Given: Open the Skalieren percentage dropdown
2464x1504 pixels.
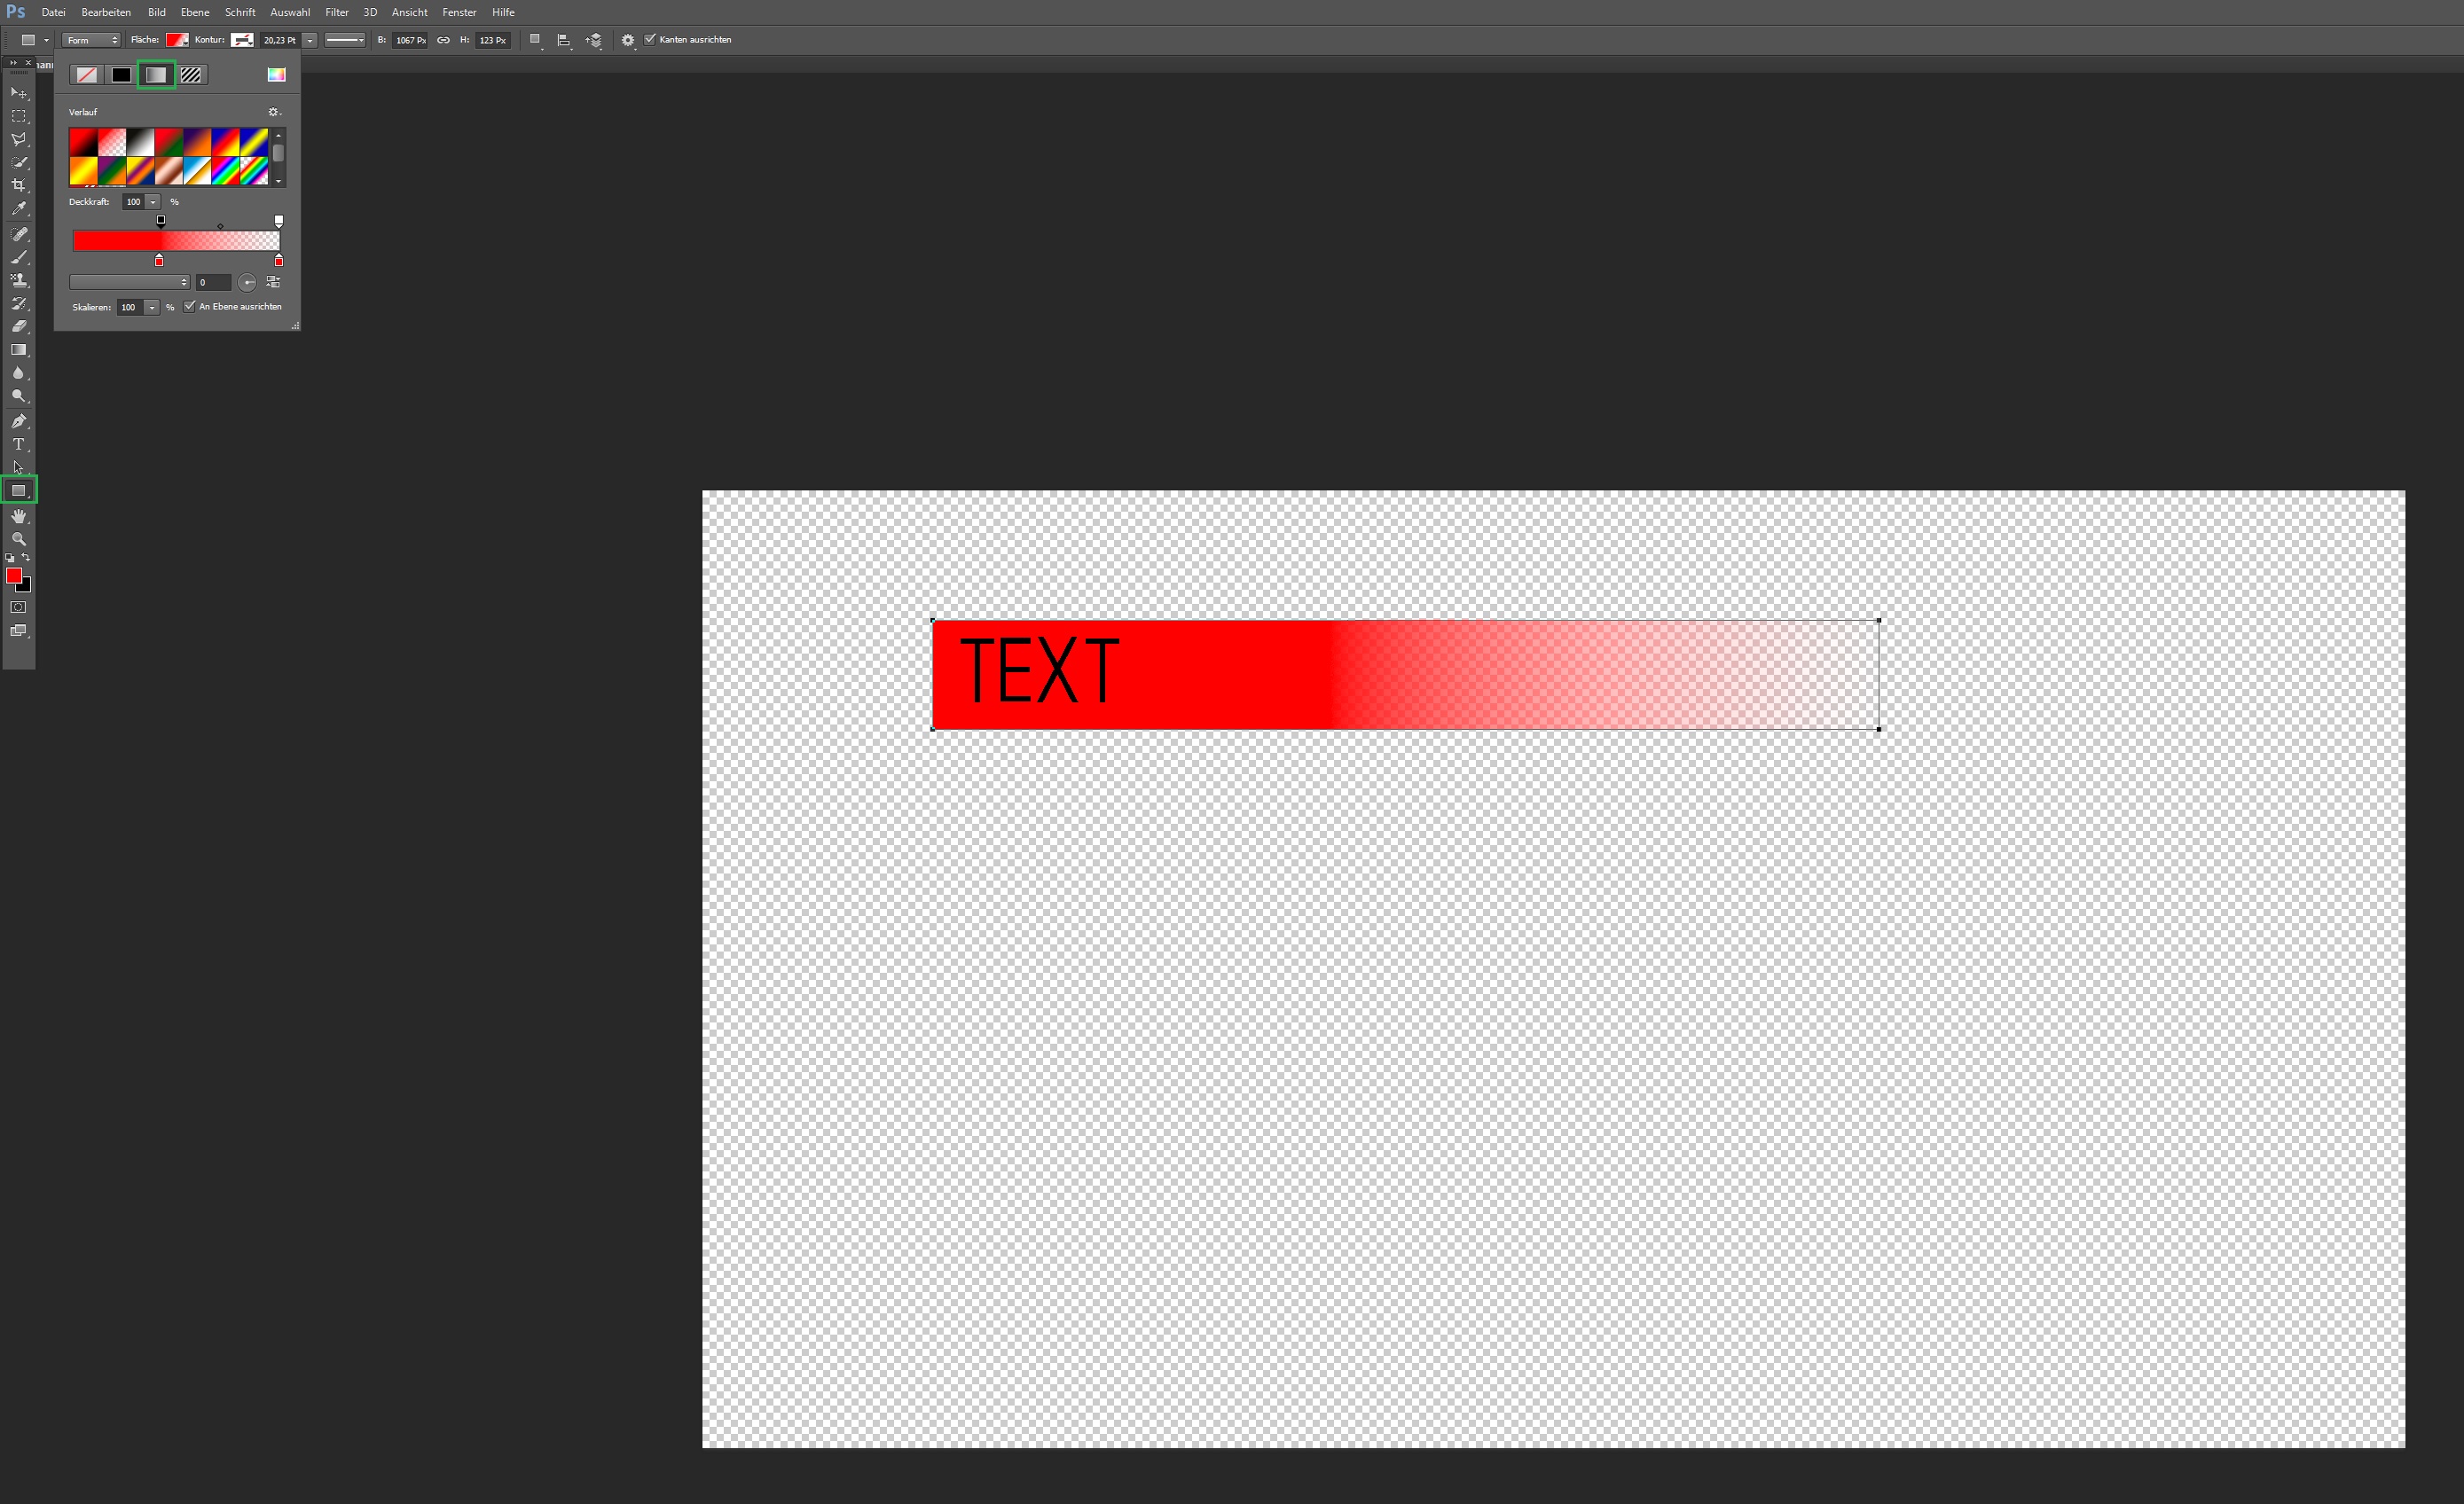Looking at the screenshot, I should tap(152, 308).
